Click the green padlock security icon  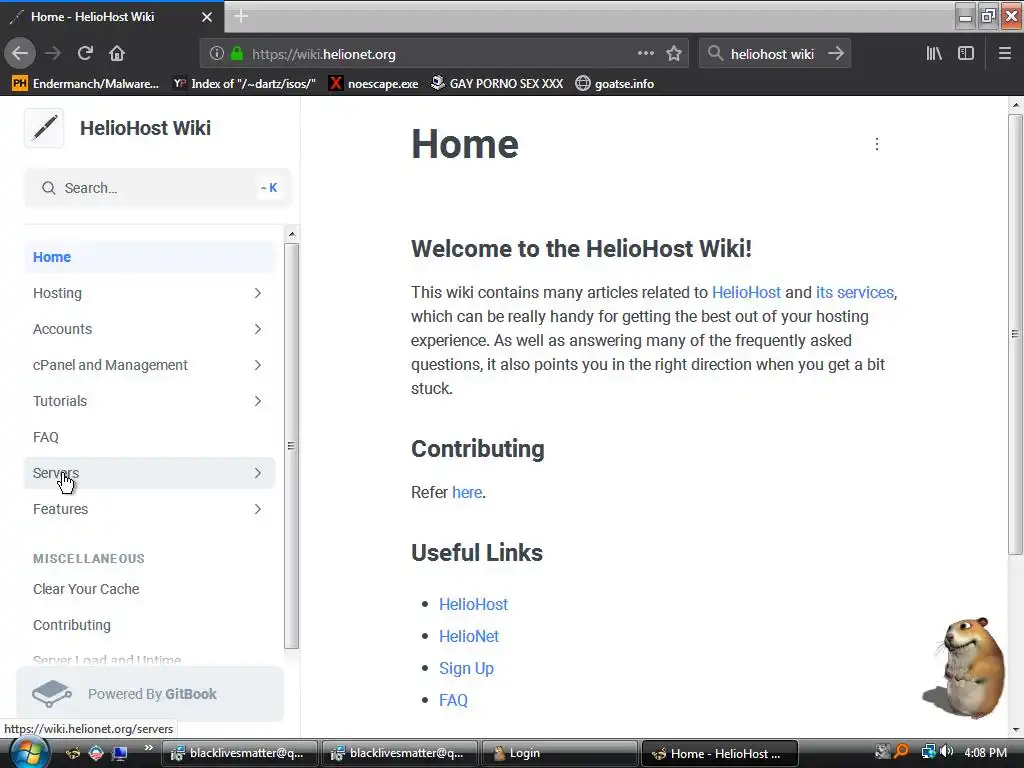point(236,54)
